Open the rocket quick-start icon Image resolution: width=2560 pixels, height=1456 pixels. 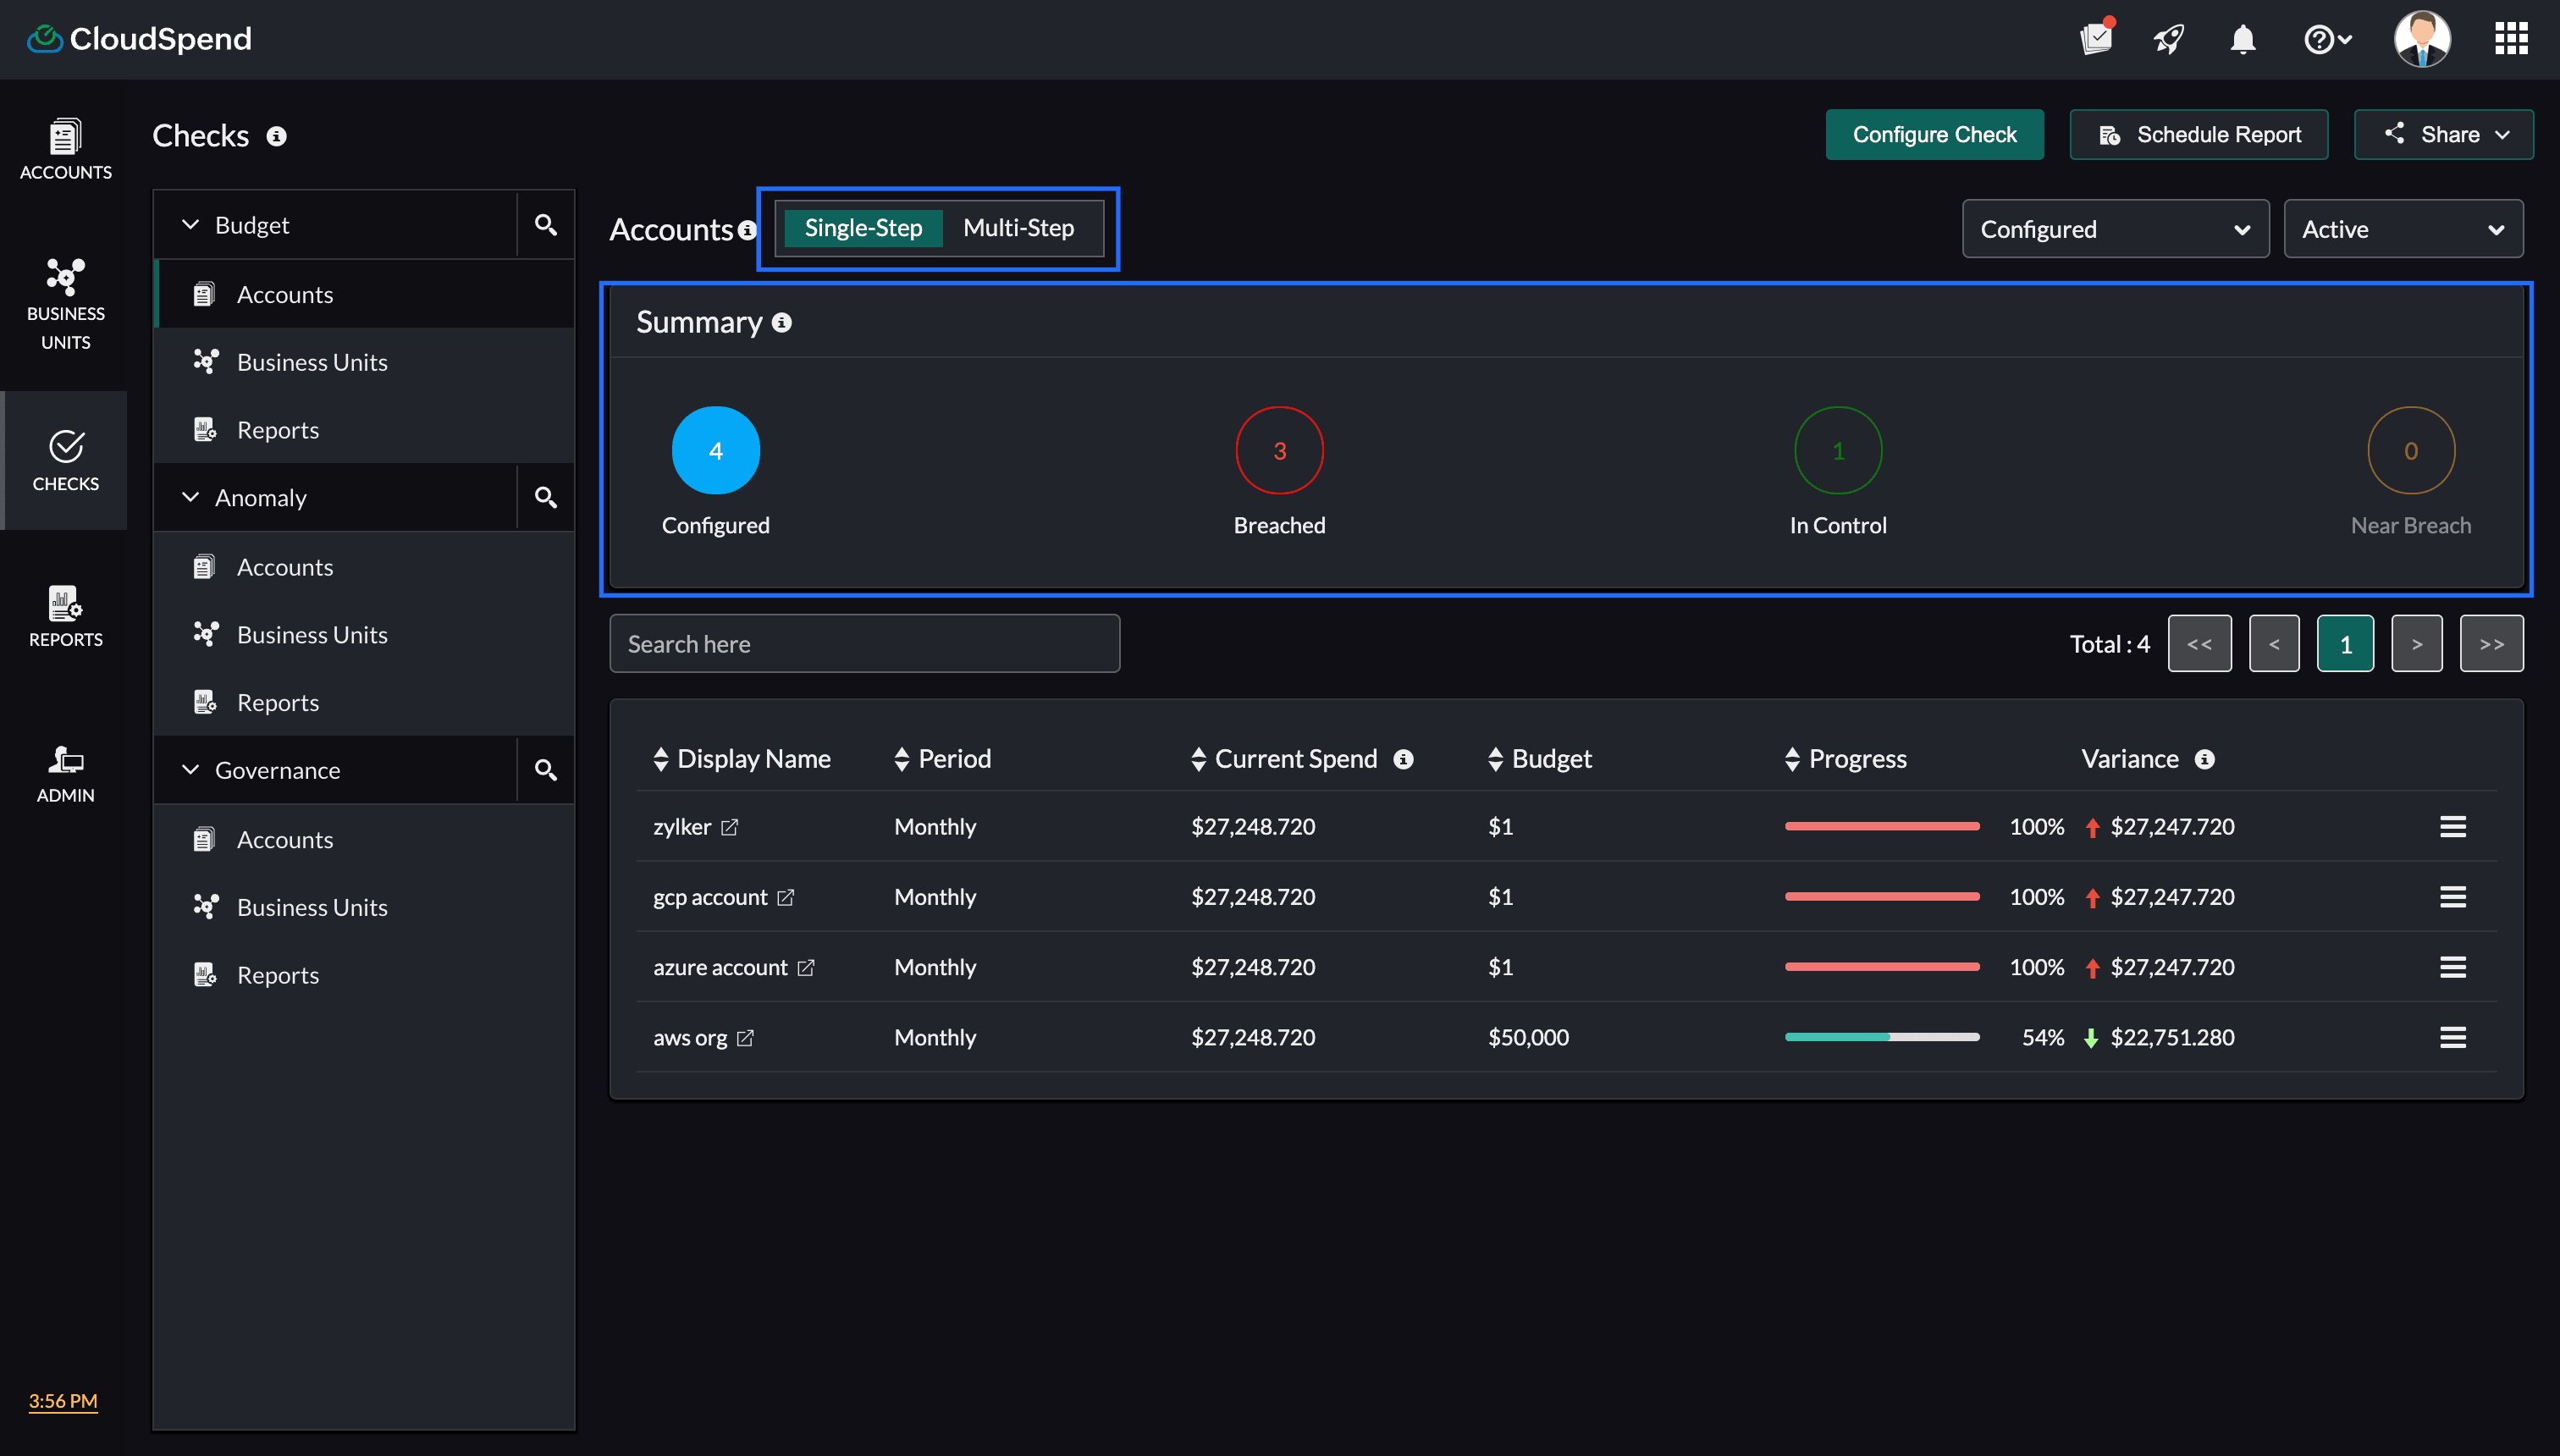(2168, 40)
